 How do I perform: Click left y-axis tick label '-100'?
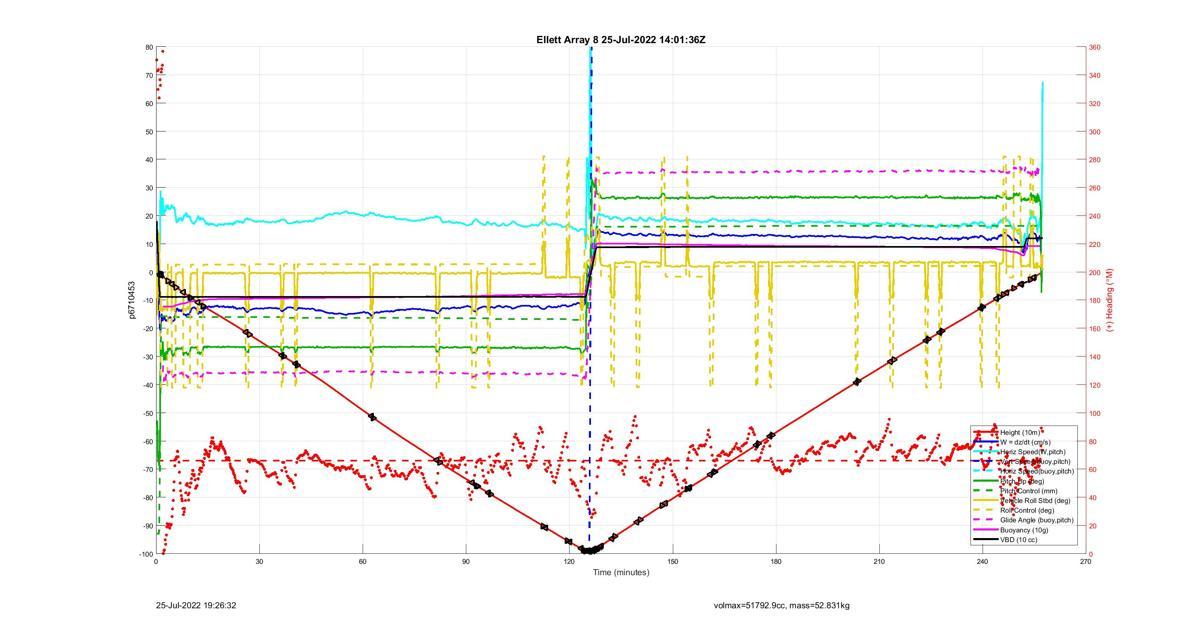coord(146,554)
